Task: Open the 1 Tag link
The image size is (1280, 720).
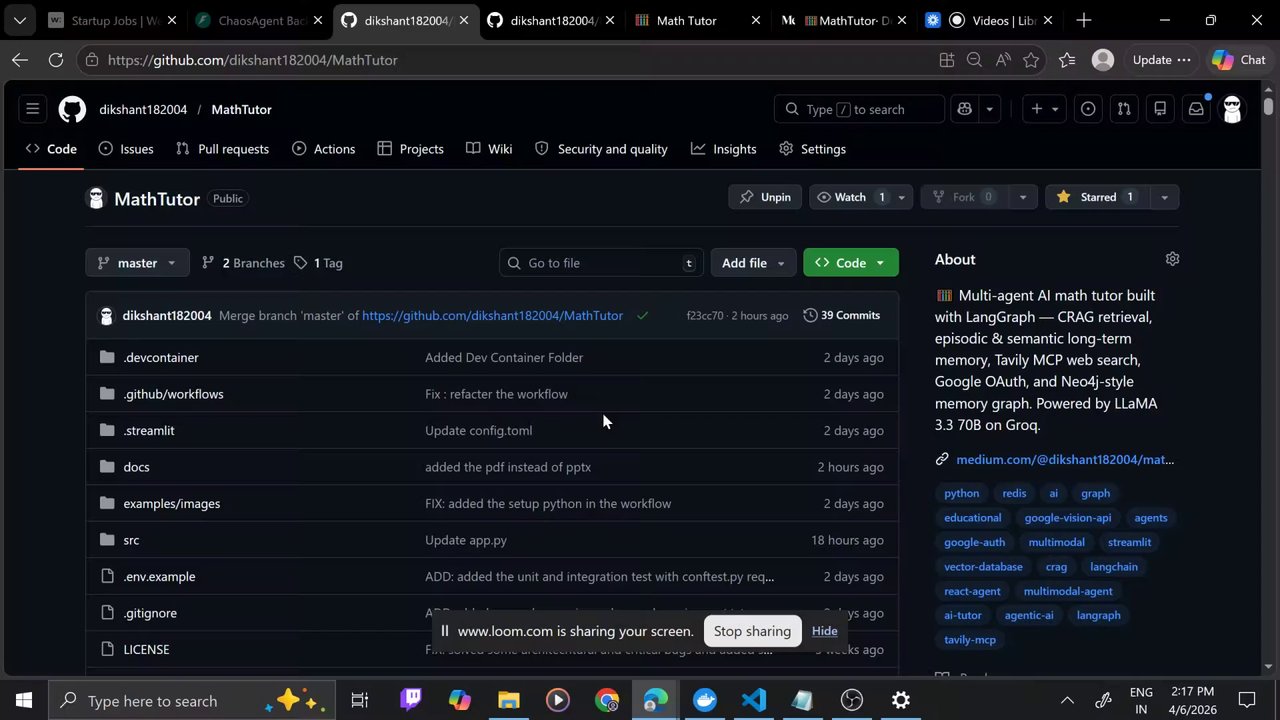Action: click(x=318, y=263)
